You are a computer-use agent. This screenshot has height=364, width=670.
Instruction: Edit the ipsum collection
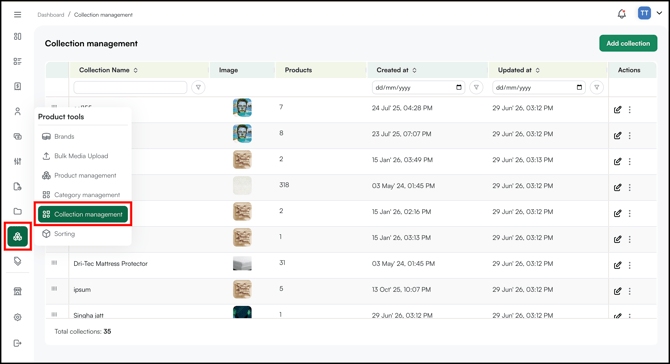(617, 291)
